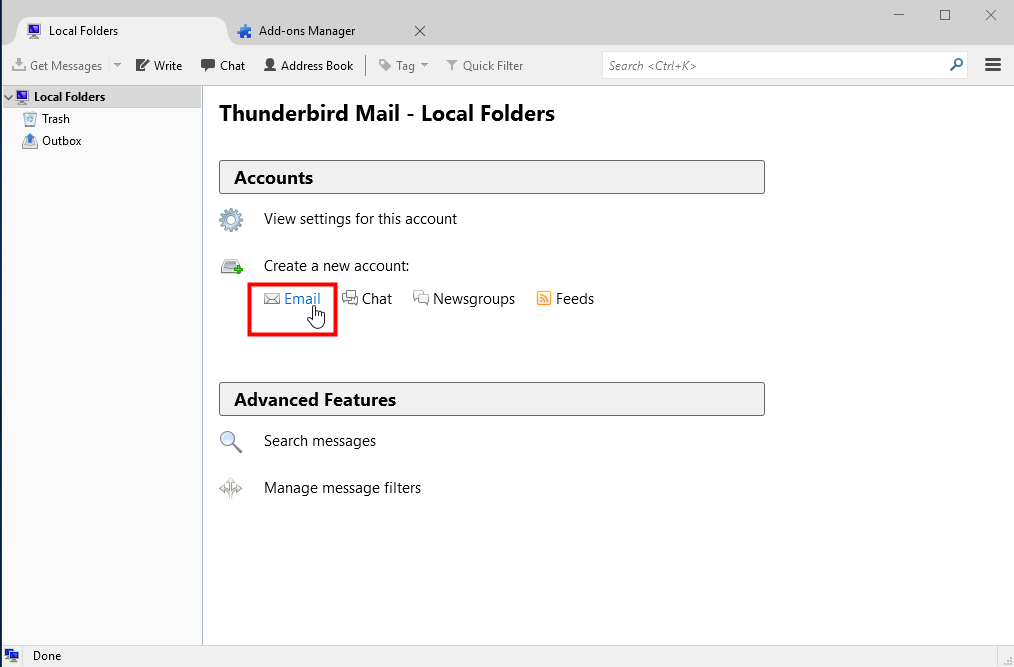Open the Write message composer

(158, 65)
